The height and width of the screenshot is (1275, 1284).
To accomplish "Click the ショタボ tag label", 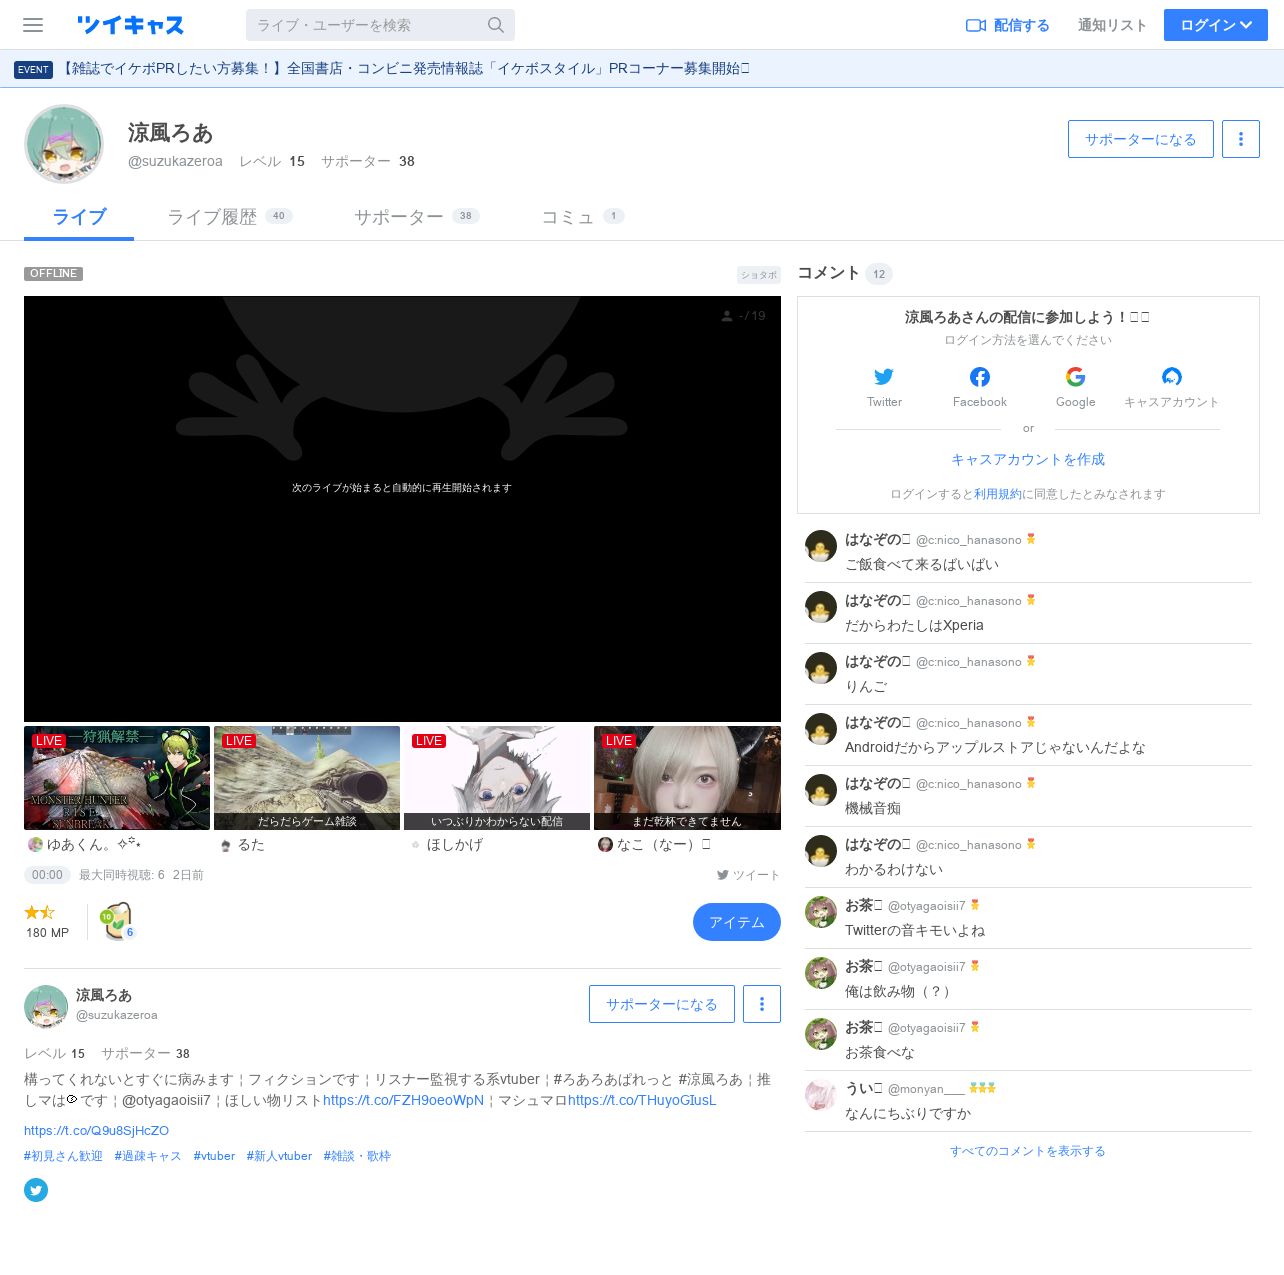I will pos(759,275).
